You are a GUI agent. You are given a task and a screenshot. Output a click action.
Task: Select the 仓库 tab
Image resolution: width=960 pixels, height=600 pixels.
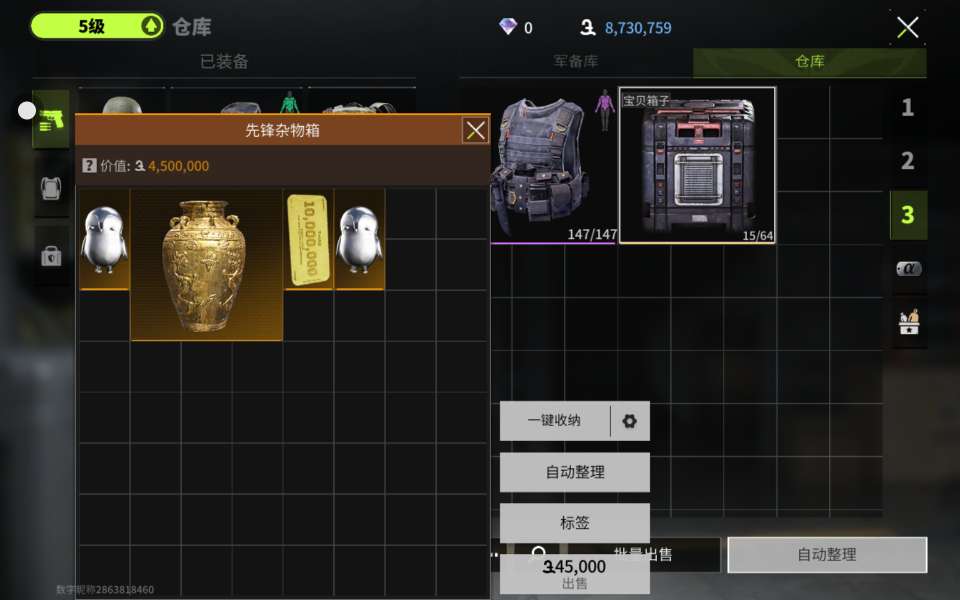coord(809,61)
